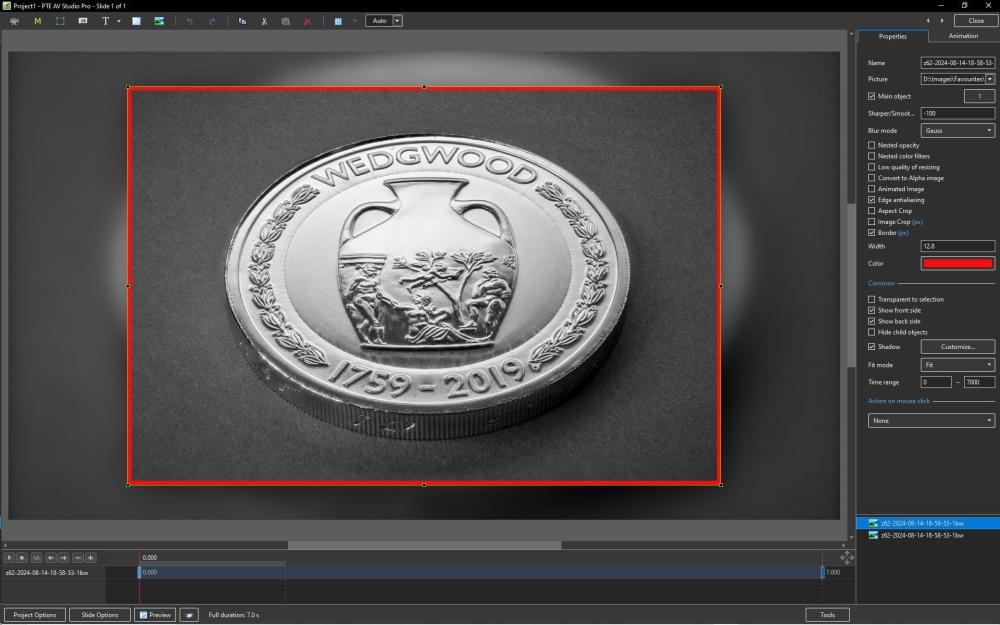Click the scissors Cut icon
This screenshot has height=625, width=1000.
point(264,20)
